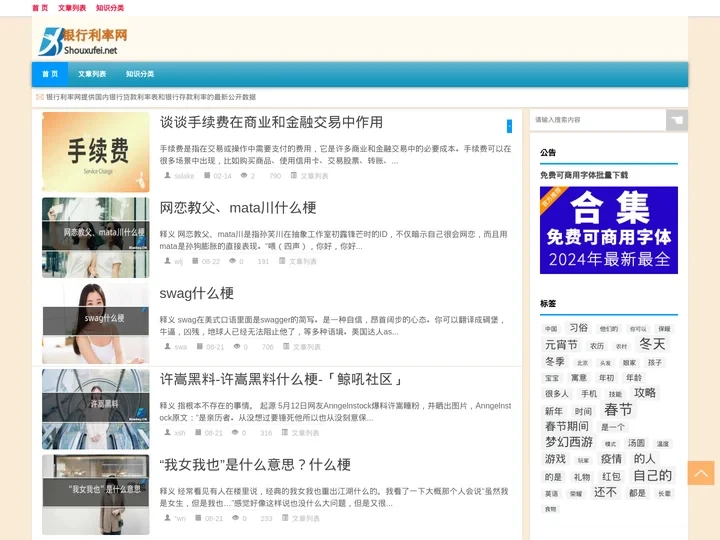Click the calendar icon in the 我女我也 article row

pos(198,518)
